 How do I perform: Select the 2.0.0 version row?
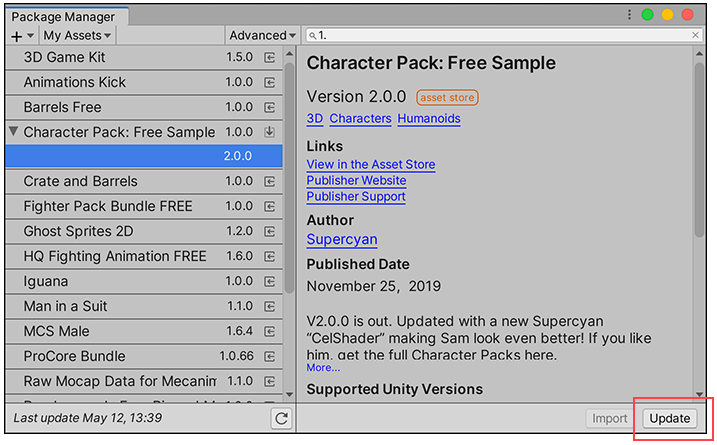[144, 156]
